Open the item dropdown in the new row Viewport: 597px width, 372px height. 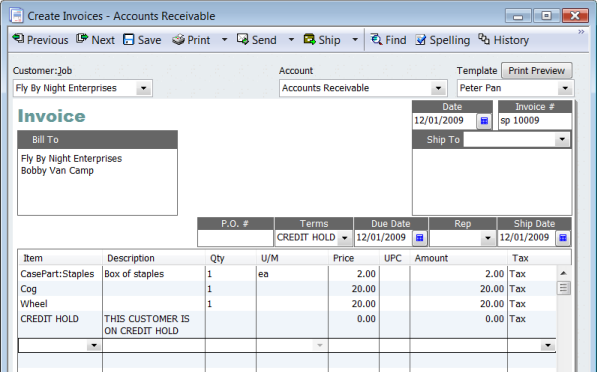(94, 346)
